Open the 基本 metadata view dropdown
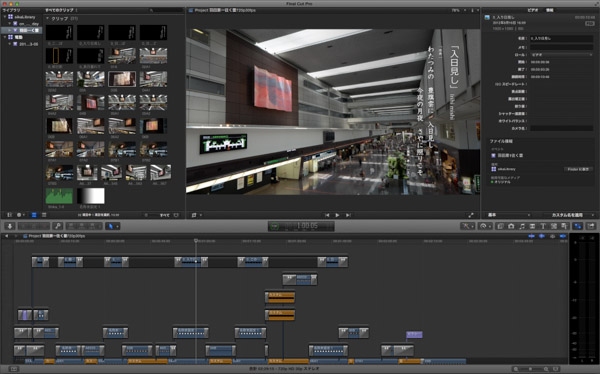The height and width of the screenshot is (374, 600). click(x=508, y=215)
